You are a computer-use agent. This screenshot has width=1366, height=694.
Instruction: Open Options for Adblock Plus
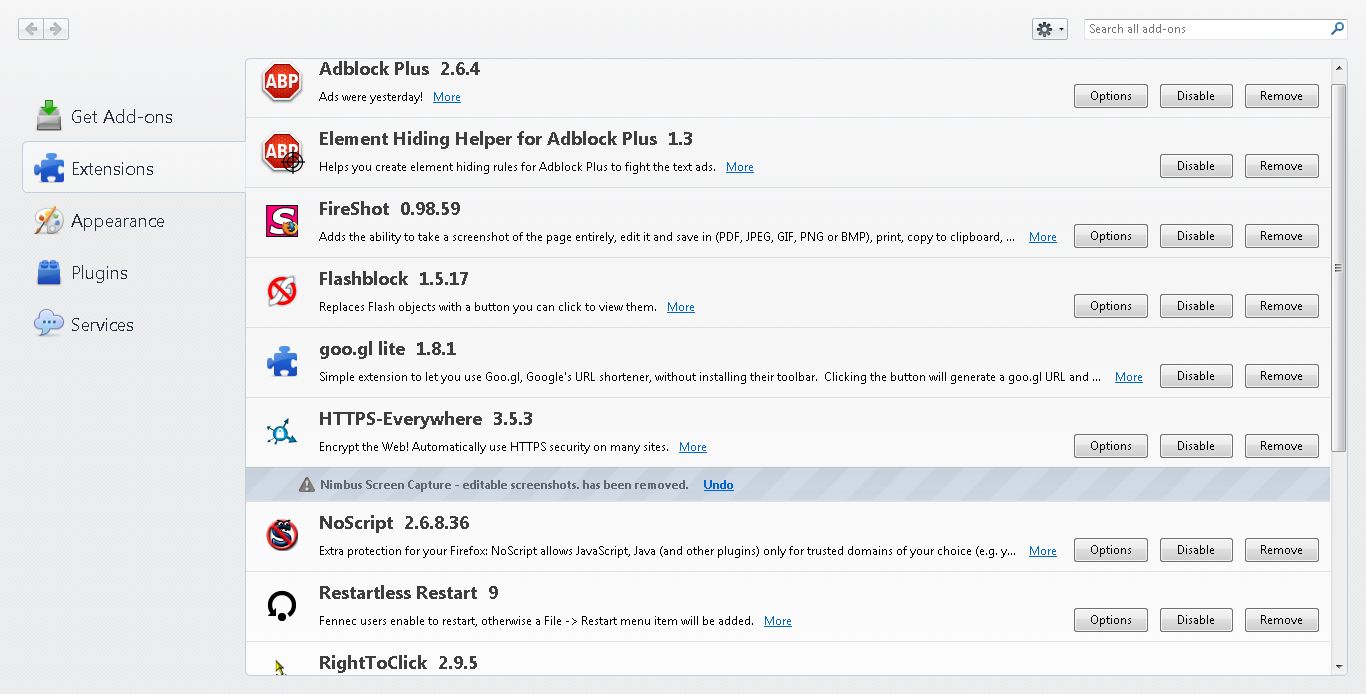(1111, 96)
